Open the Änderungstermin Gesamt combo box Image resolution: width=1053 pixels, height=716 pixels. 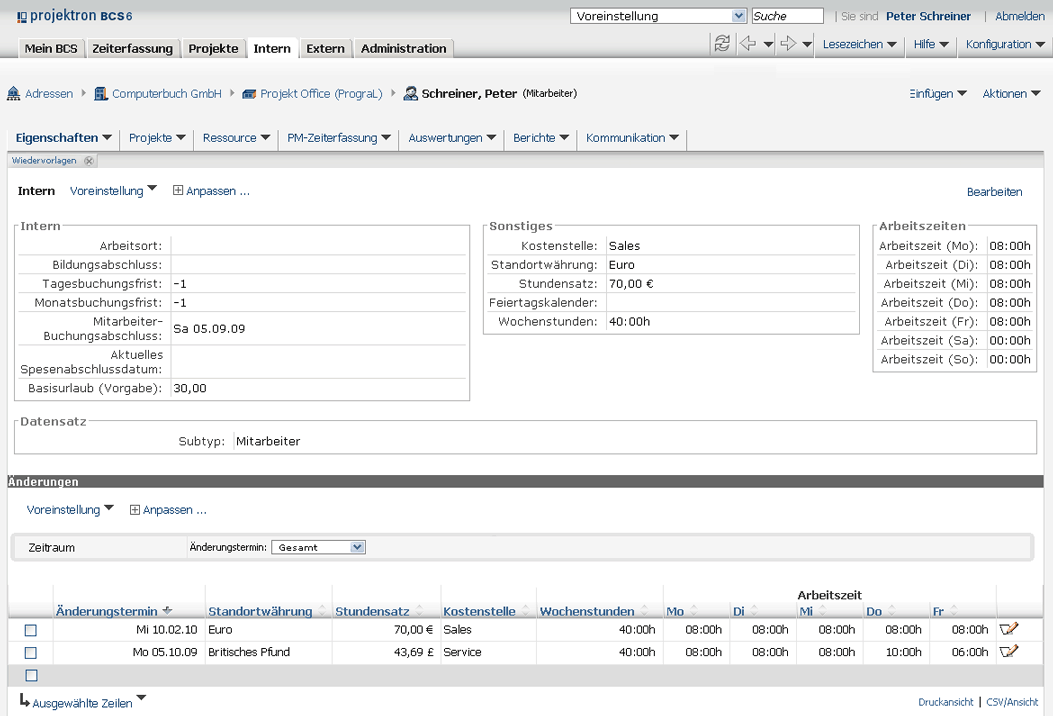click(318, 547)
